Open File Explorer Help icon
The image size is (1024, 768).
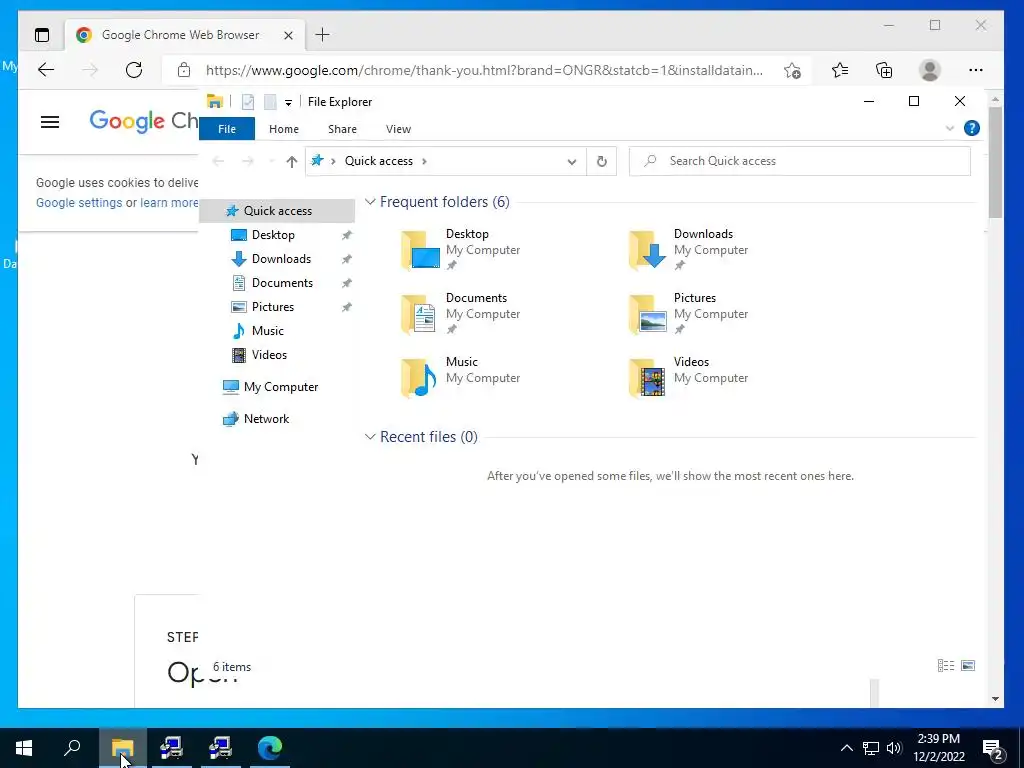tap(972, 128)
